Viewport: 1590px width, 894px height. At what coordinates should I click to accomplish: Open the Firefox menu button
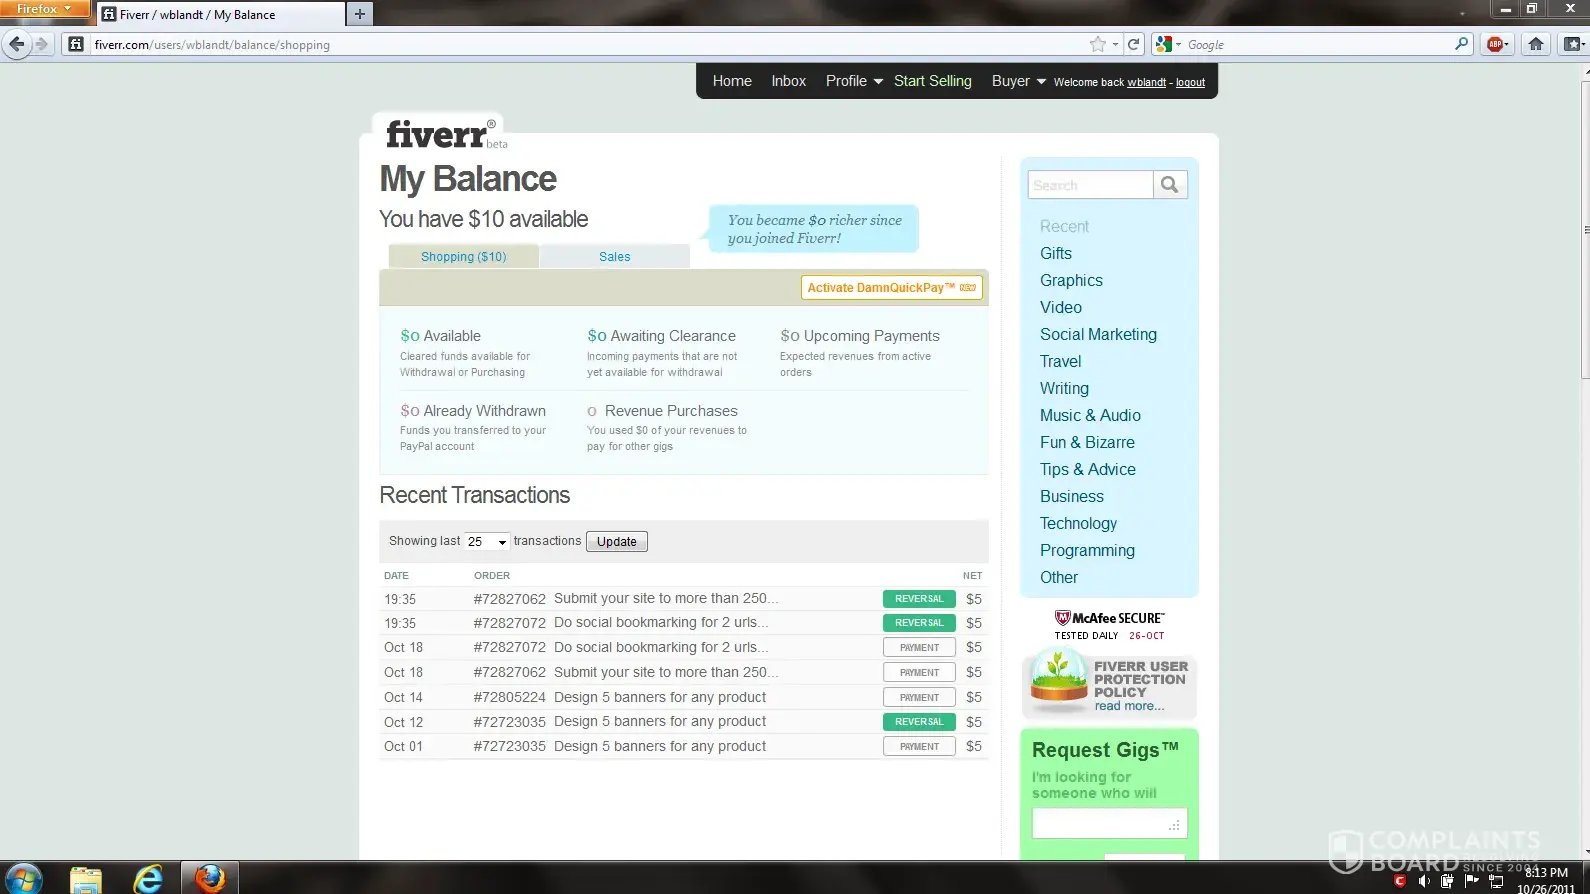tap(44, 9)
